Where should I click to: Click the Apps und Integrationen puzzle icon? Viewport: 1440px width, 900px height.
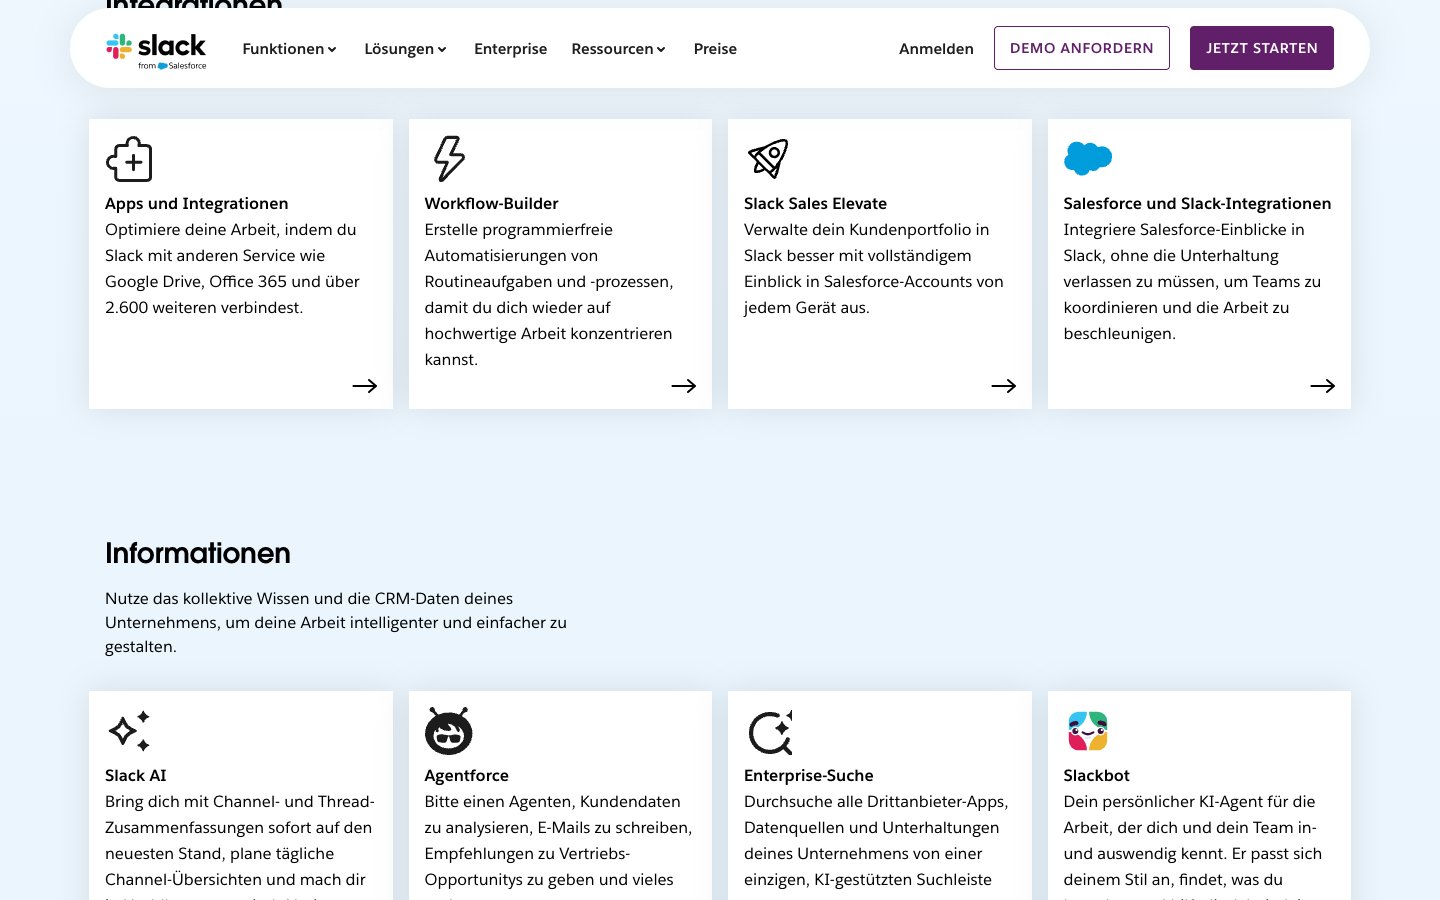pos(129,159)
